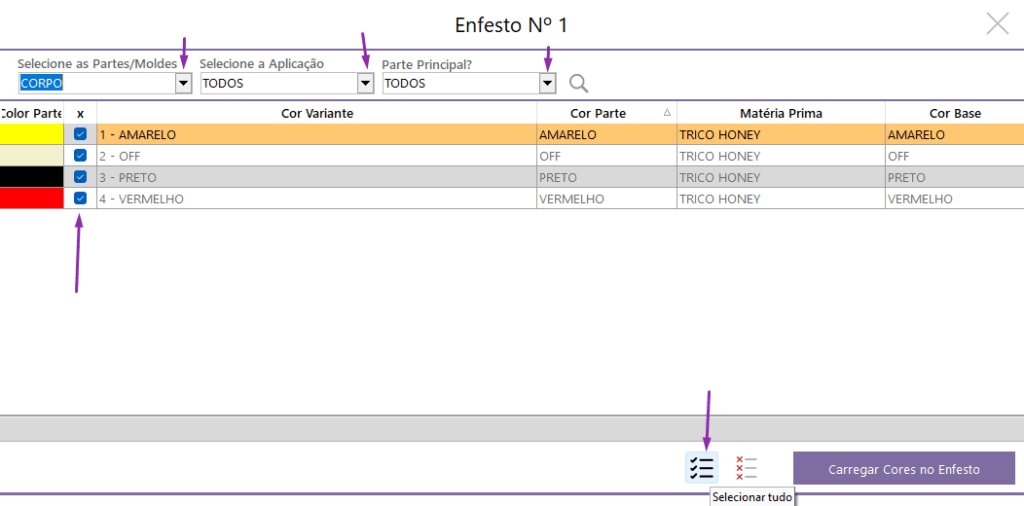Select the red color swatch cell
Screen dimensions: 1024x506
pyautogui.click(x=31, y=198)
